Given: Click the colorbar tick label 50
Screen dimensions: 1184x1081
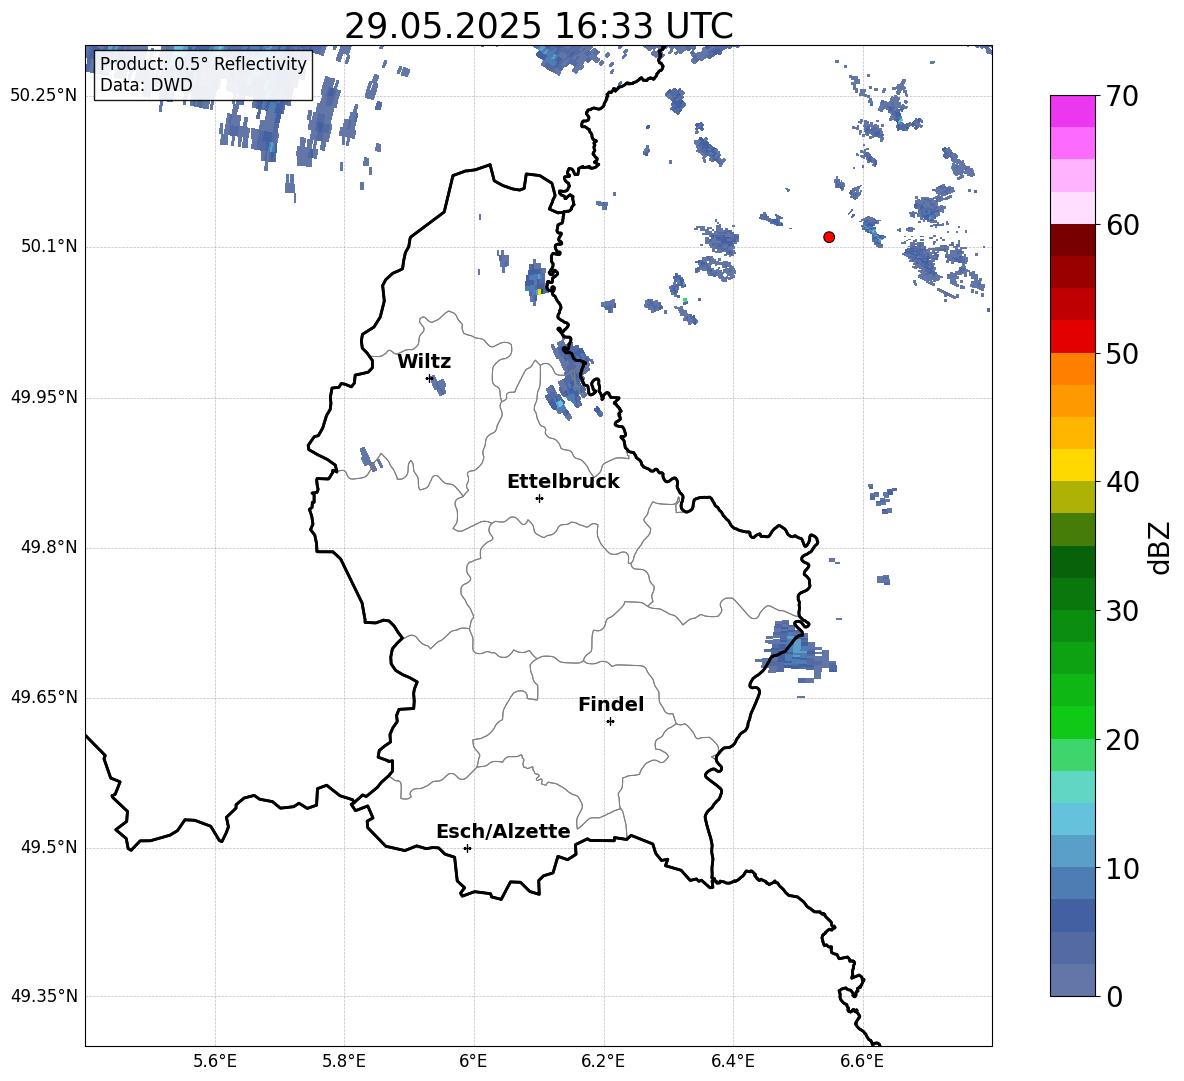Looking at the screenshot, I should pos(1122,354).
